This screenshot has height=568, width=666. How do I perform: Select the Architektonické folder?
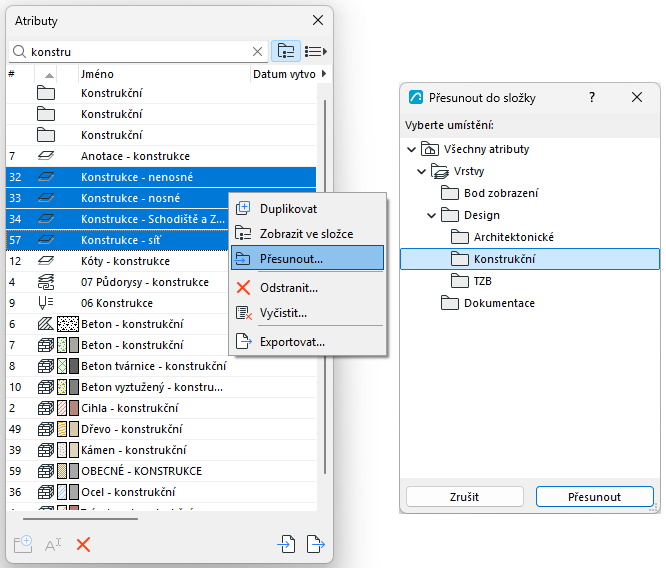[514, 237]
